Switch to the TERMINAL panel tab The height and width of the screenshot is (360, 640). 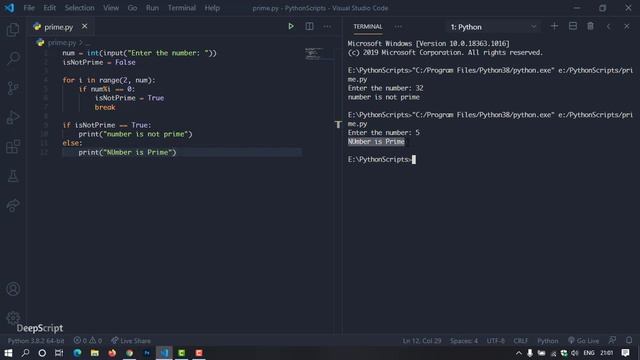coord(368,27)
